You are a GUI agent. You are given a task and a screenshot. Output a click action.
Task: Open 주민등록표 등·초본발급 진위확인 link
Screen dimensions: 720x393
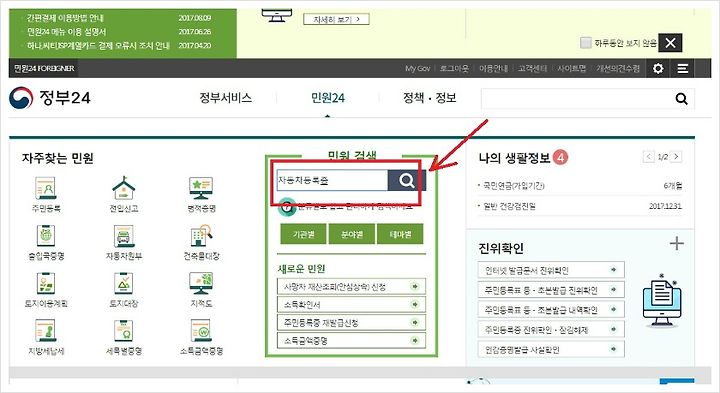tap(551, 290)
